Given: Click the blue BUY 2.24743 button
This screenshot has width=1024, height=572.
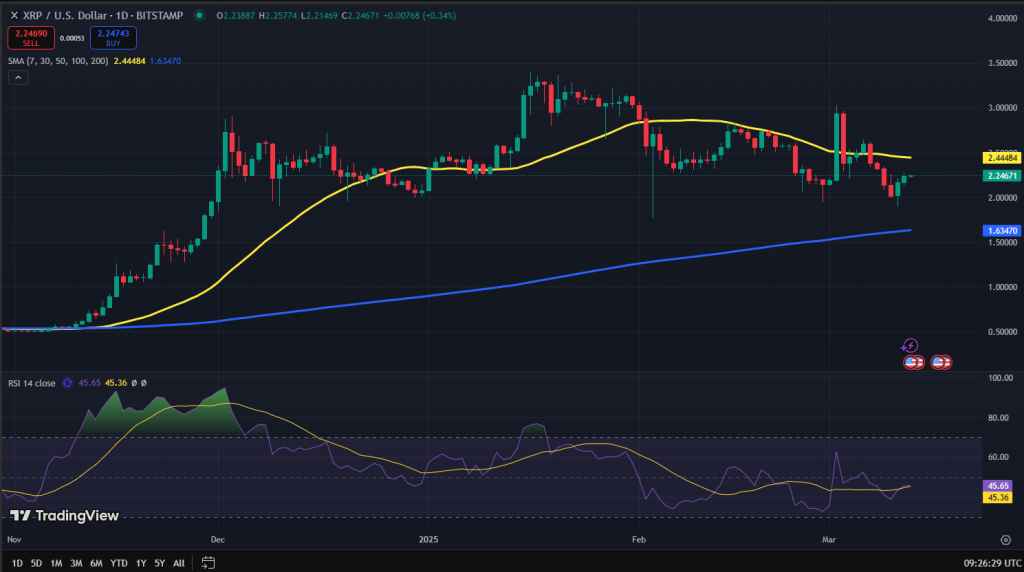Looking at the screenshot, I should click(x=113, y=38).
